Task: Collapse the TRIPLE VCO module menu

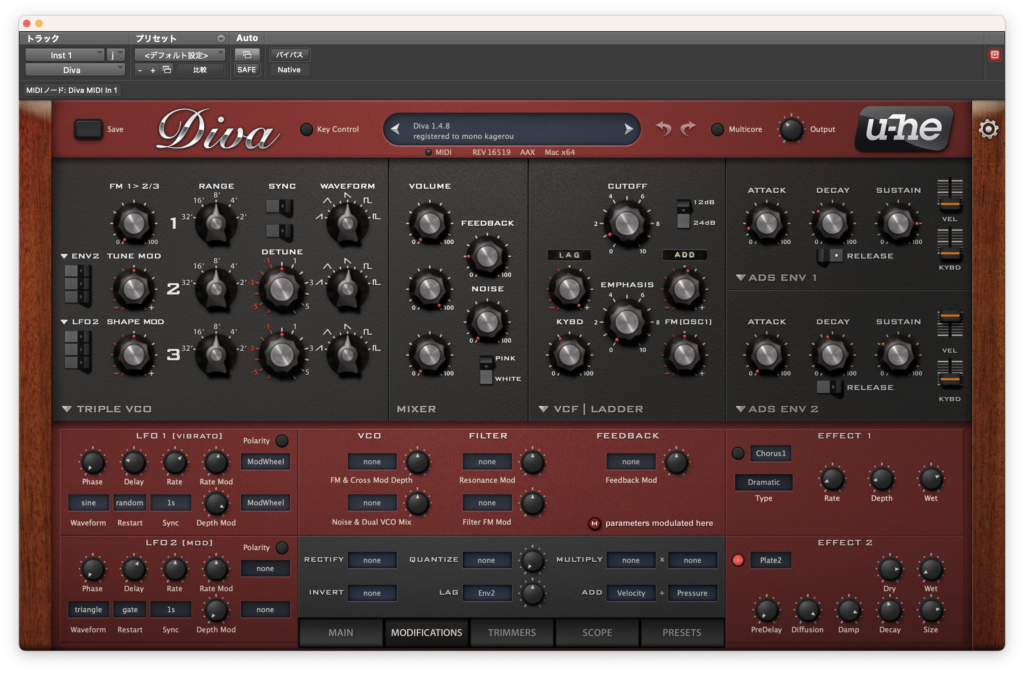Action: click(67, 409)
